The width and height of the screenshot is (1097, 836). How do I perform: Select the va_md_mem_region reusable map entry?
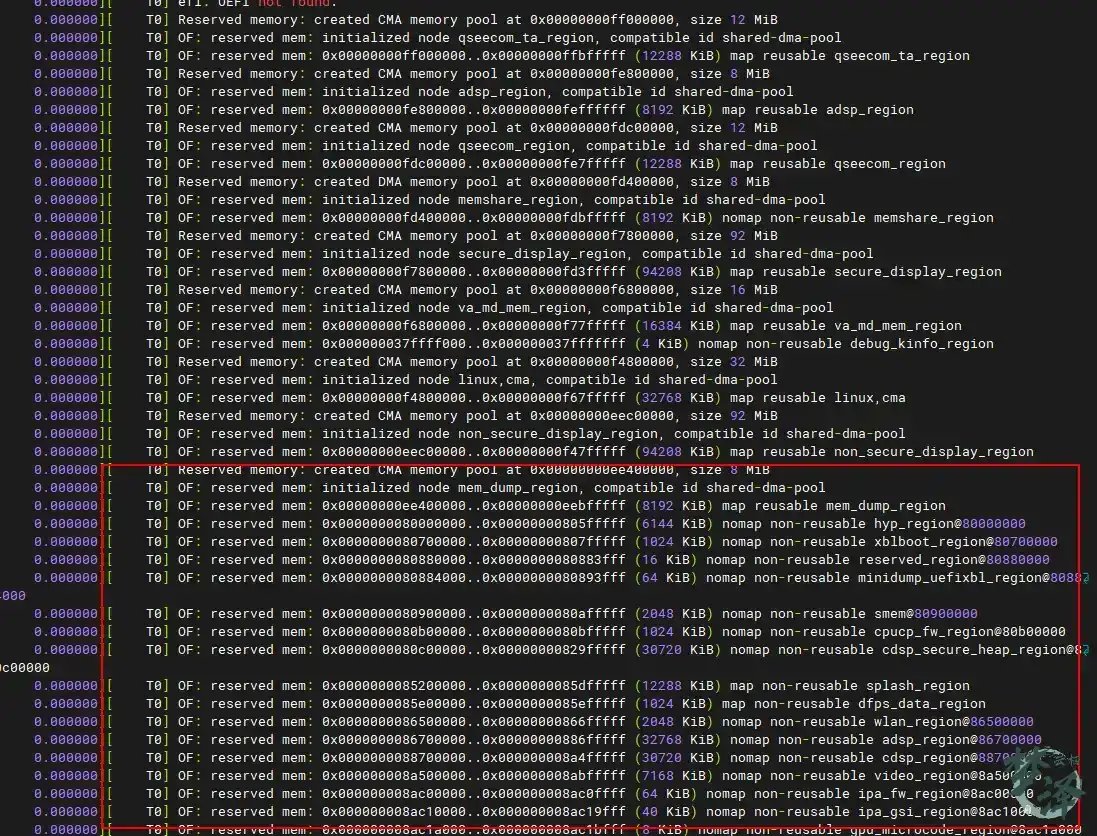[x=898, y=326]
